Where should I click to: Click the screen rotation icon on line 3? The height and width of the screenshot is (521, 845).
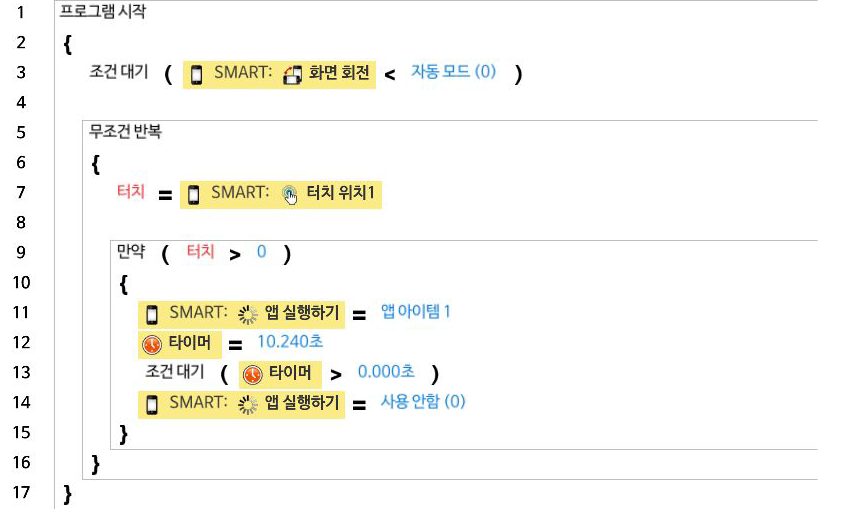click(x=292, y=74)
